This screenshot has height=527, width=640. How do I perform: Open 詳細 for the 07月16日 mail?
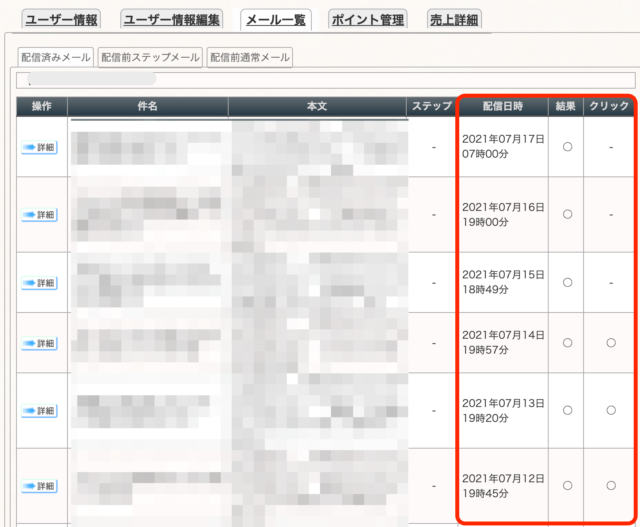coord(39,215)
